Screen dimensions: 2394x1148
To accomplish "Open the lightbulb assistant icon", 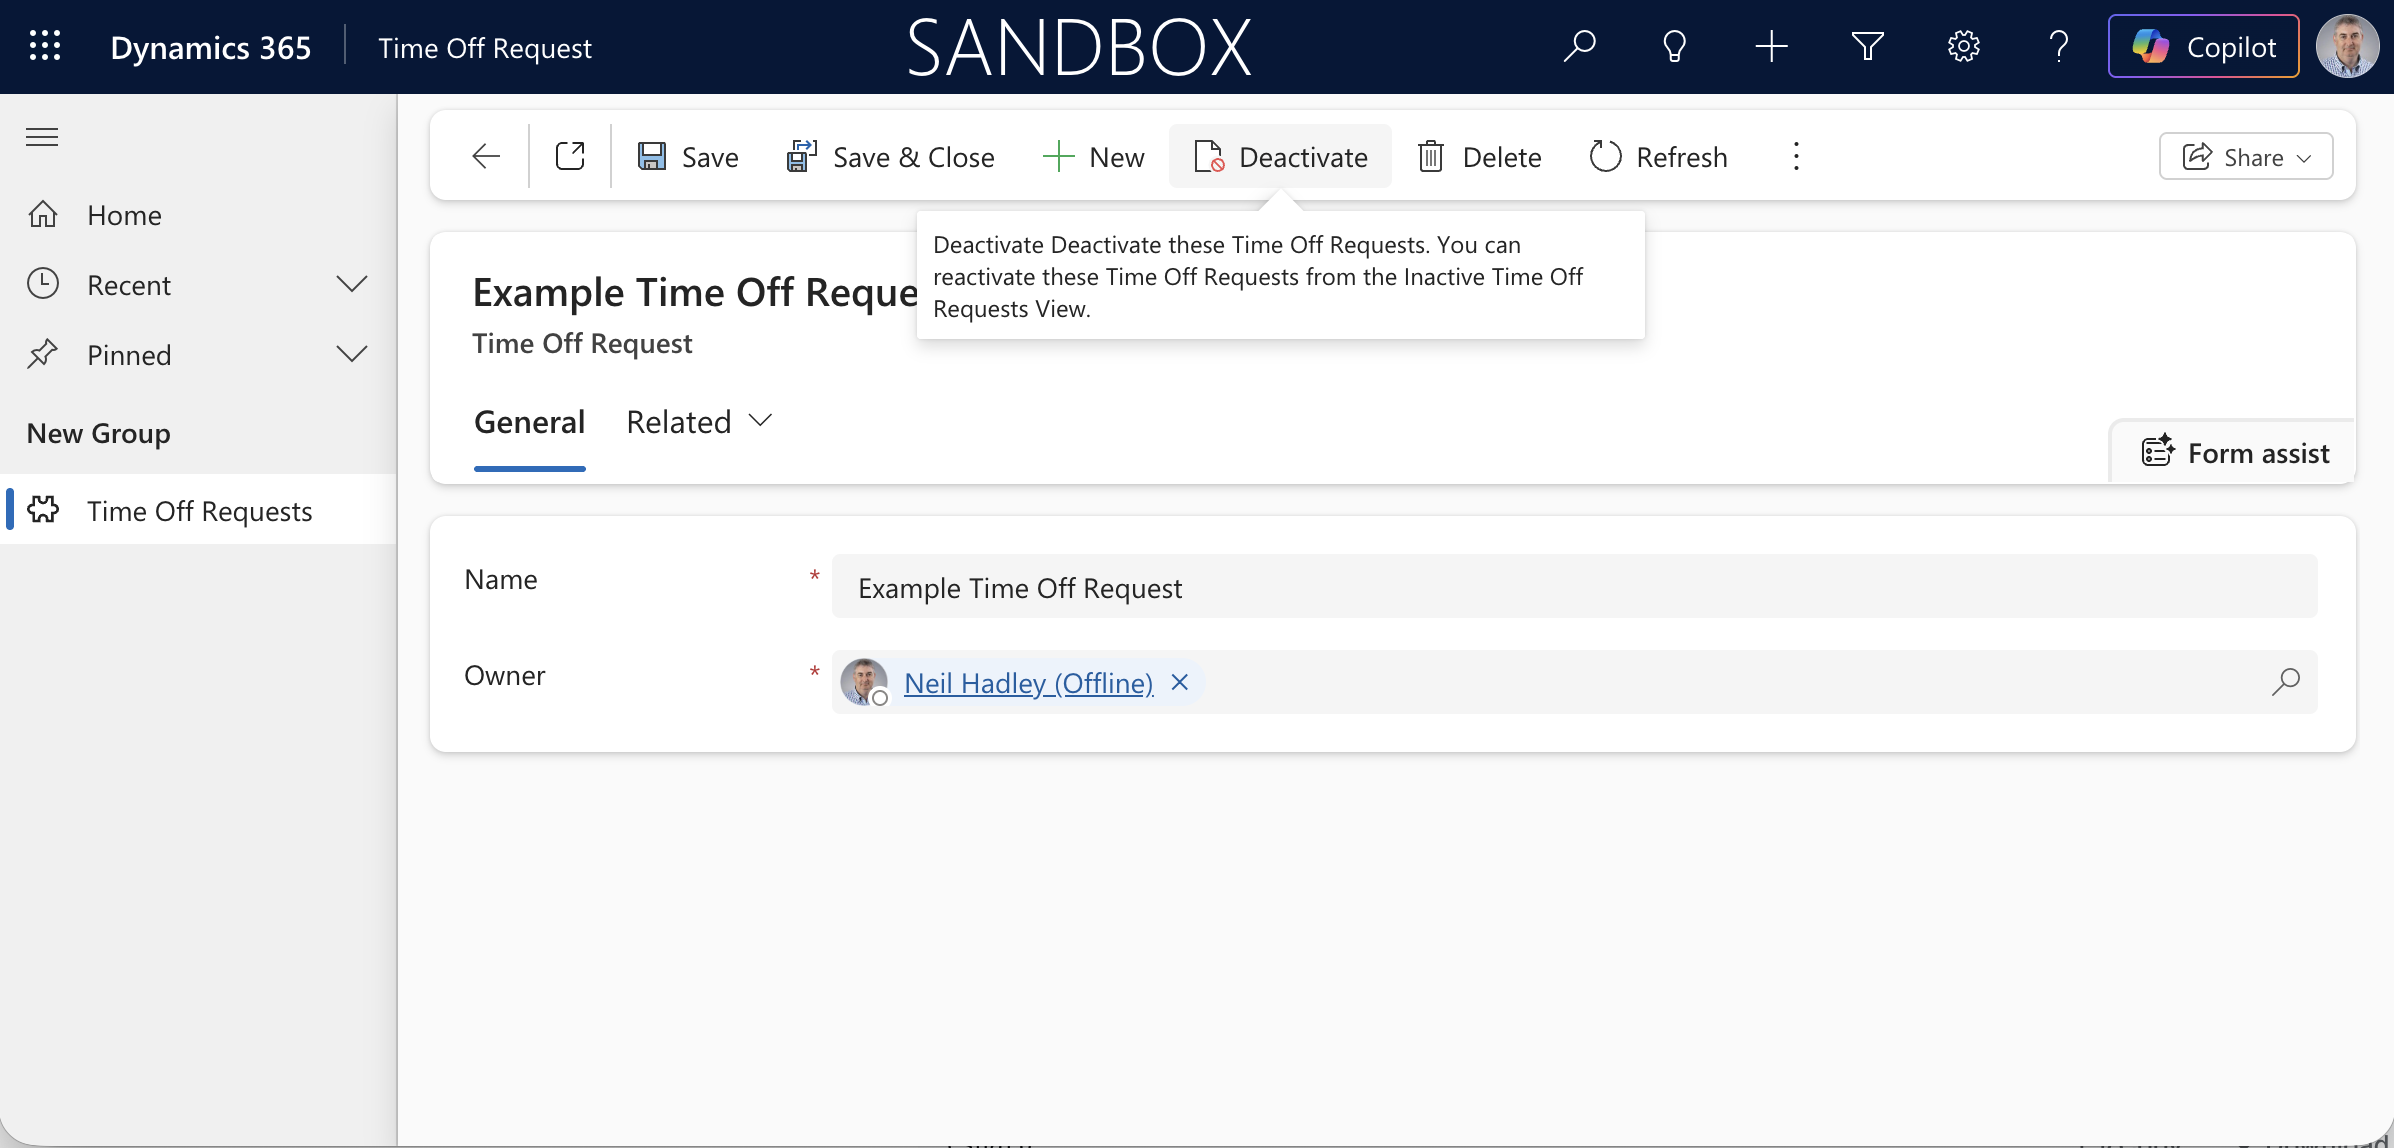I will [1675, 46].
